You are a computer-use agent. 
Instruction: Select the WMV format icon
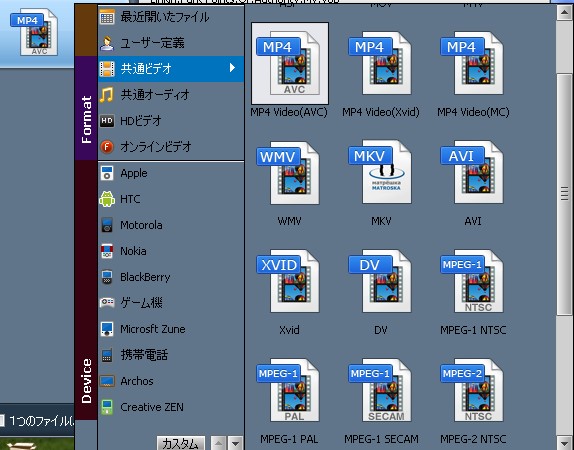pyautogui.click(x=288, y=173)
